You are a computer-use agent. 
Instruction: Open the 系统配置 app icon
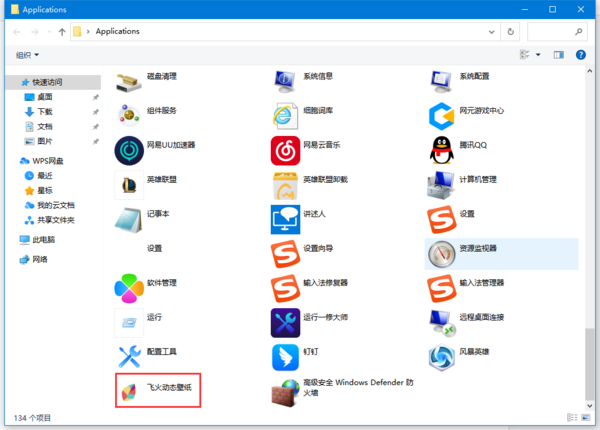pyautogui.click(x=441, y=82)
